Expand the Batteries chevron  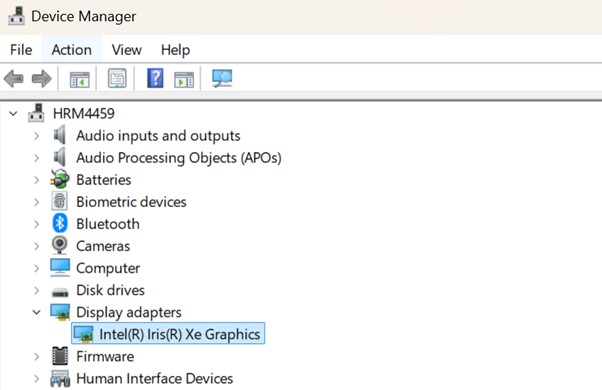(36, 180)
